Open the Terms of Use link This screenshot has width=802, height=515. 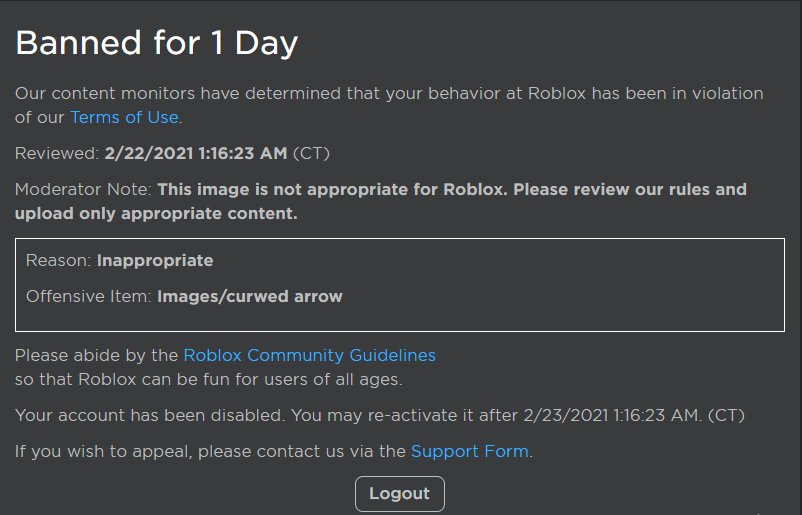pyautogui.click(x=124, y=117)
